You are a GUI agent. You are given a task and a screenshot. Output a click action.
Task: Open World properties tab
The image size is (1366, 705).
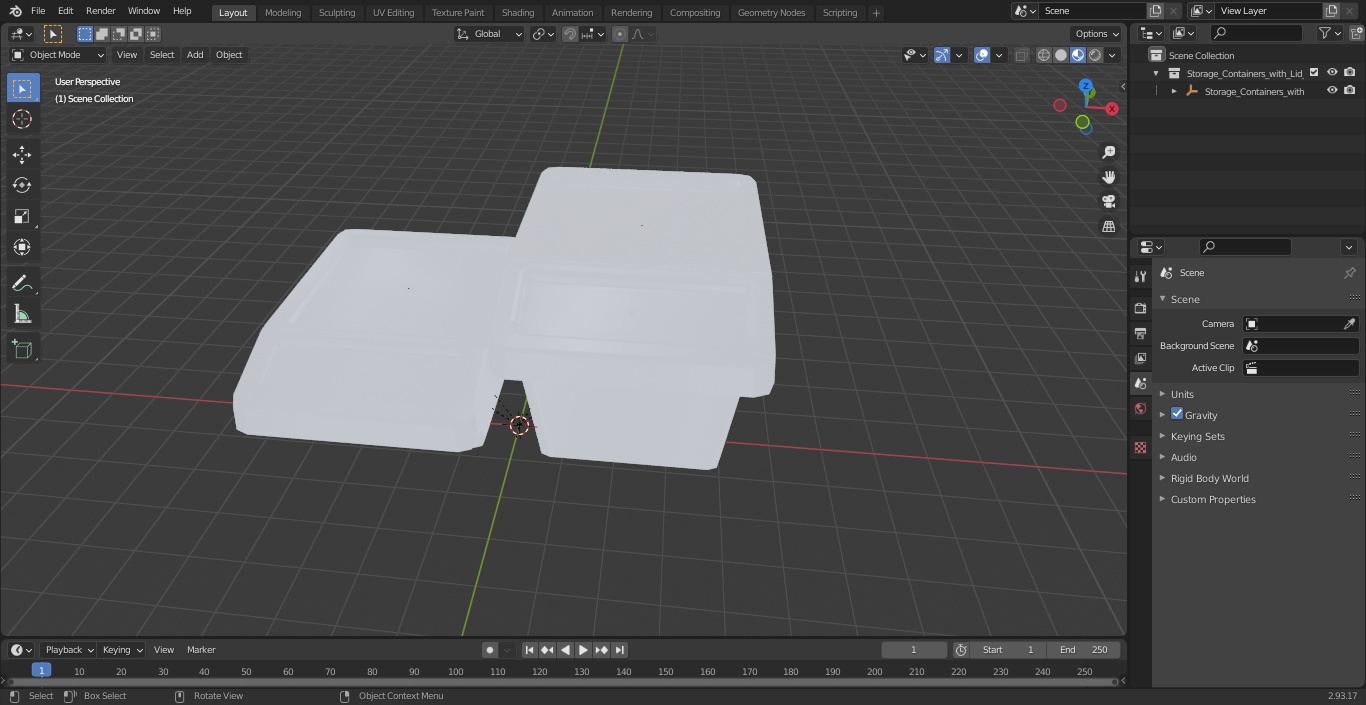click(1140, 409)
